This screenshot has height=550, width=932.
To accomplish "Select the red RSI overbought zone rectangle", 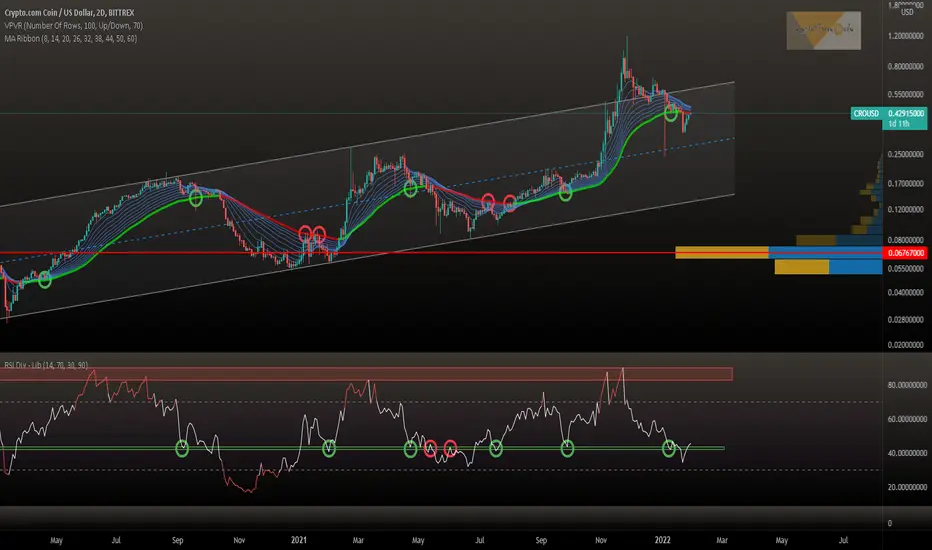I will [366, 374].
